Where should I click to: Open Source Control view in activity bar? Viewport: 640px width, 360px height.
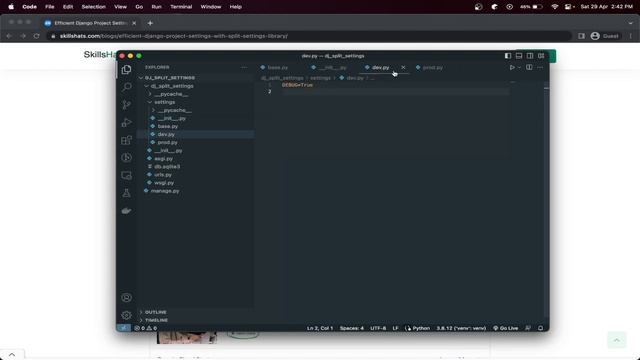[x=127, y=104]
